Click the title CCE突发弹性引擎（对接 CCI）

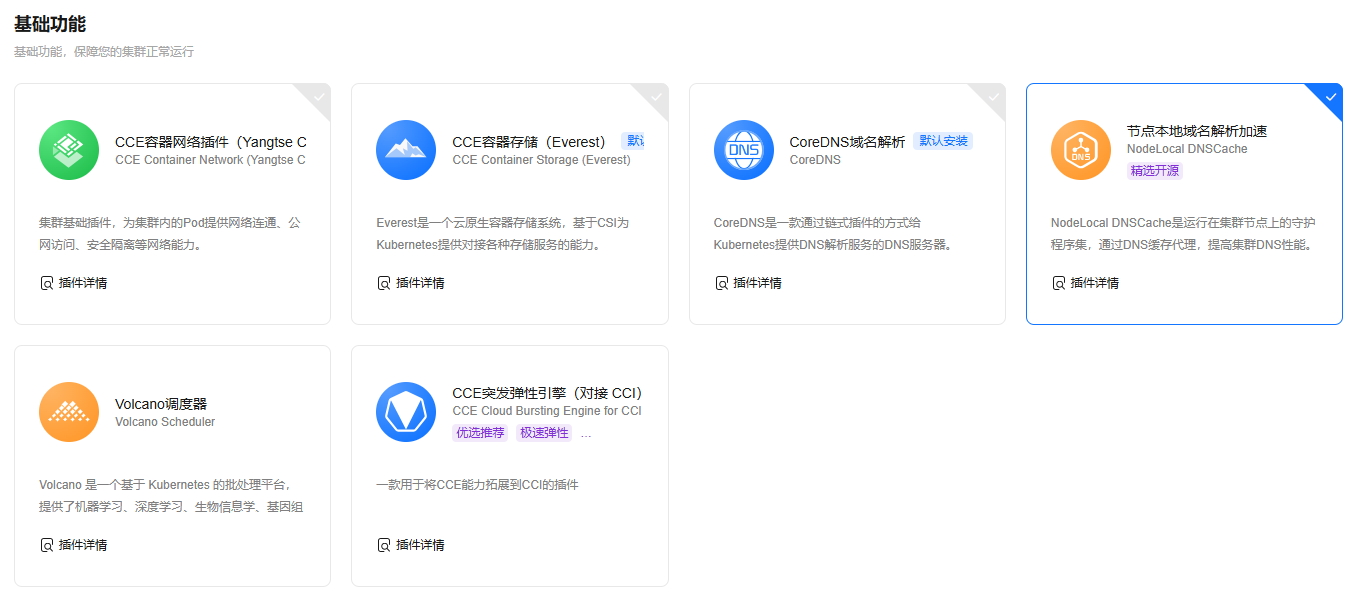tap(547, 393)
